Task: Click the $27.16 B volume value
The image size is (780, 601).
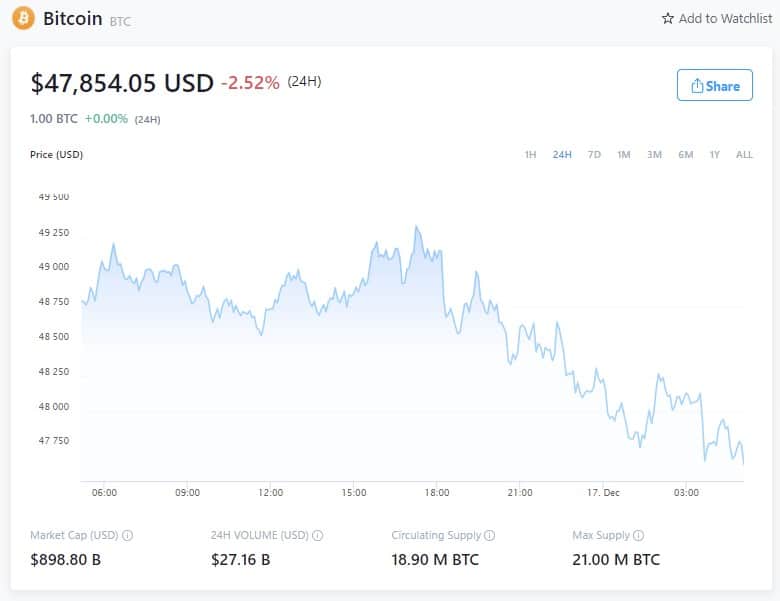Action: point(241,560)
